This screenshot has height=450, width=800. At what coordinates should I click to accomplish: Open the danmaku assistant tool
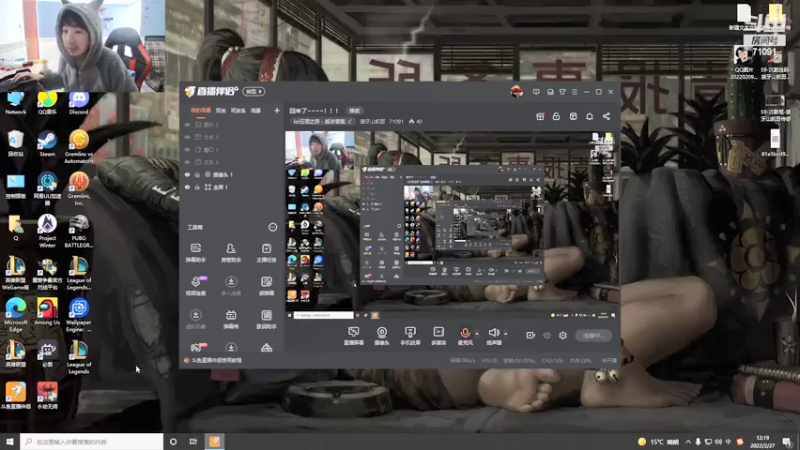tap(195, 253)
